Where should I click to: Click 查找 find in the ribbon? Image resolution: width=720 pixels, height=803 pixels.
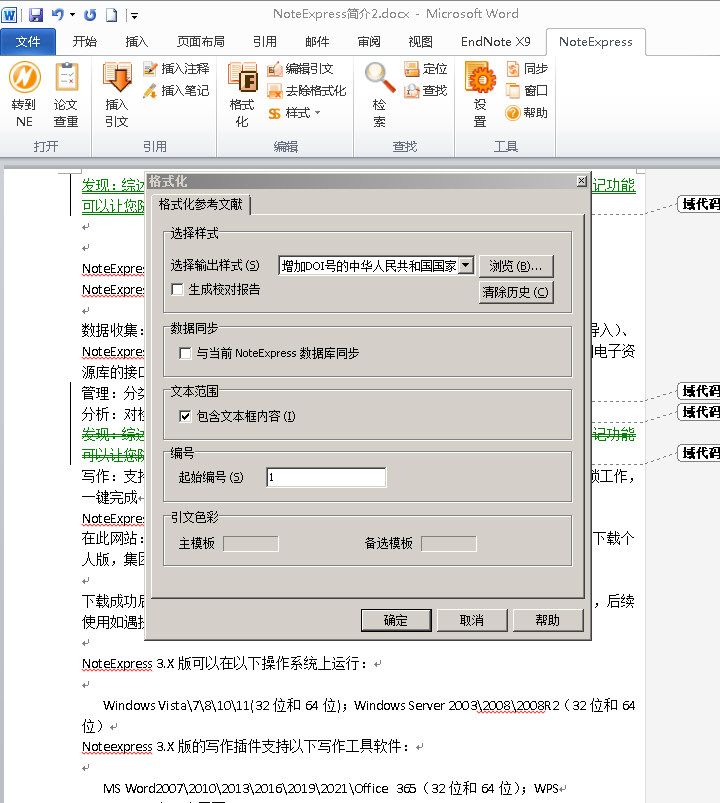click(x=426, y=91)
